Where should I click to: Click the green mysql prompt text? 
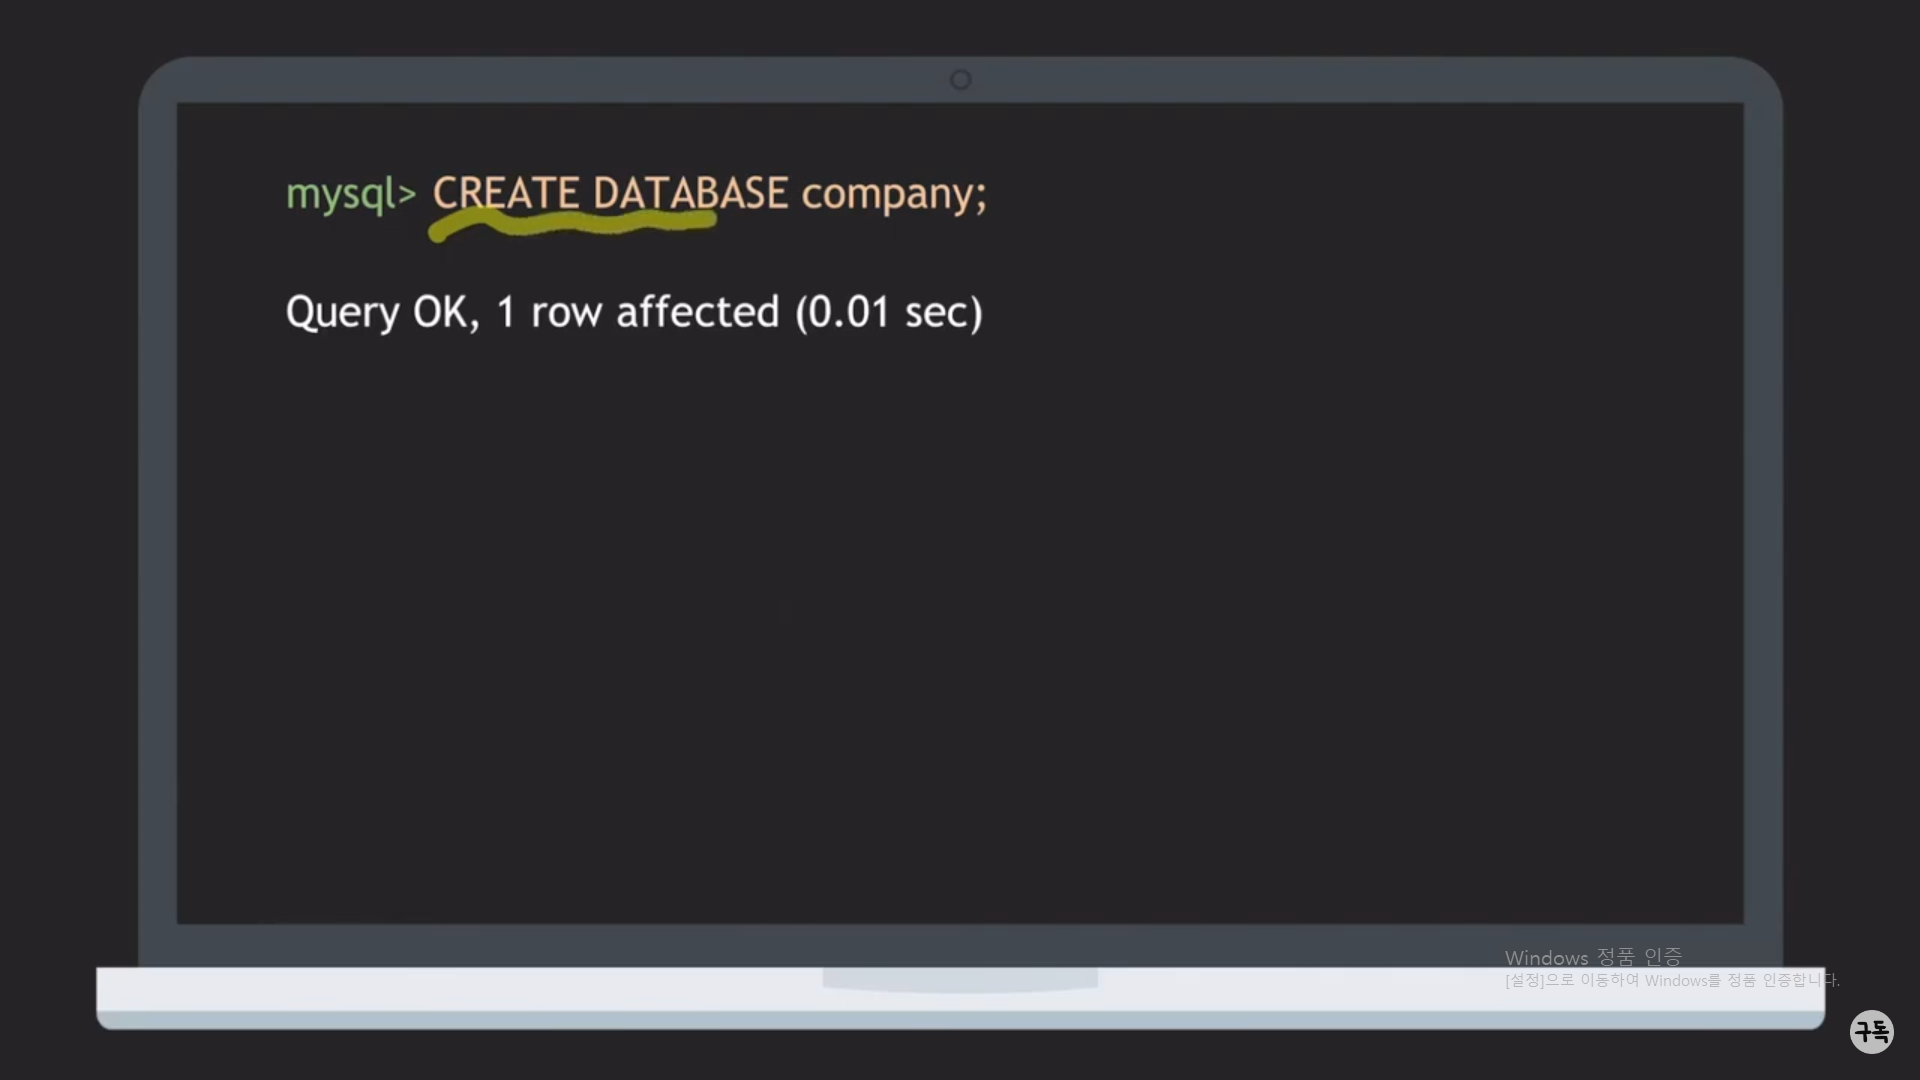pyautogui.click(x=340, y=194)
